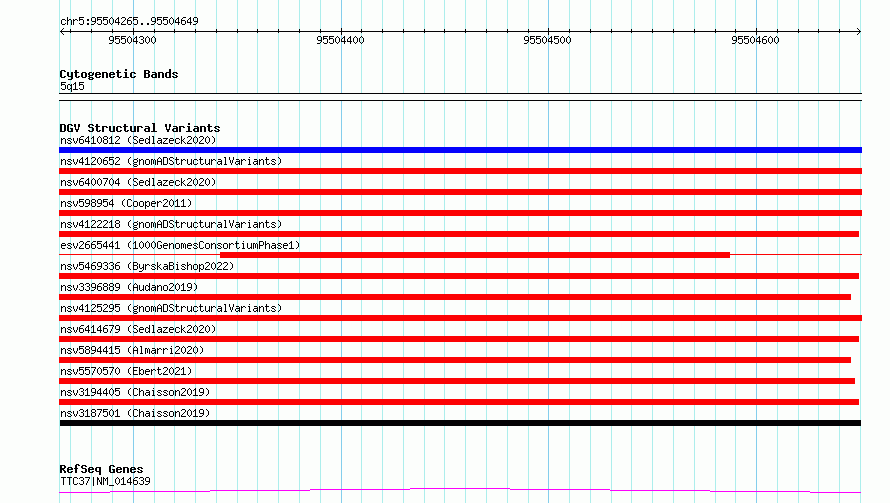Open variant nsv5469336 (ByrskaBishop2022) label
890x503 pixels.
click(x=147, y=266)
